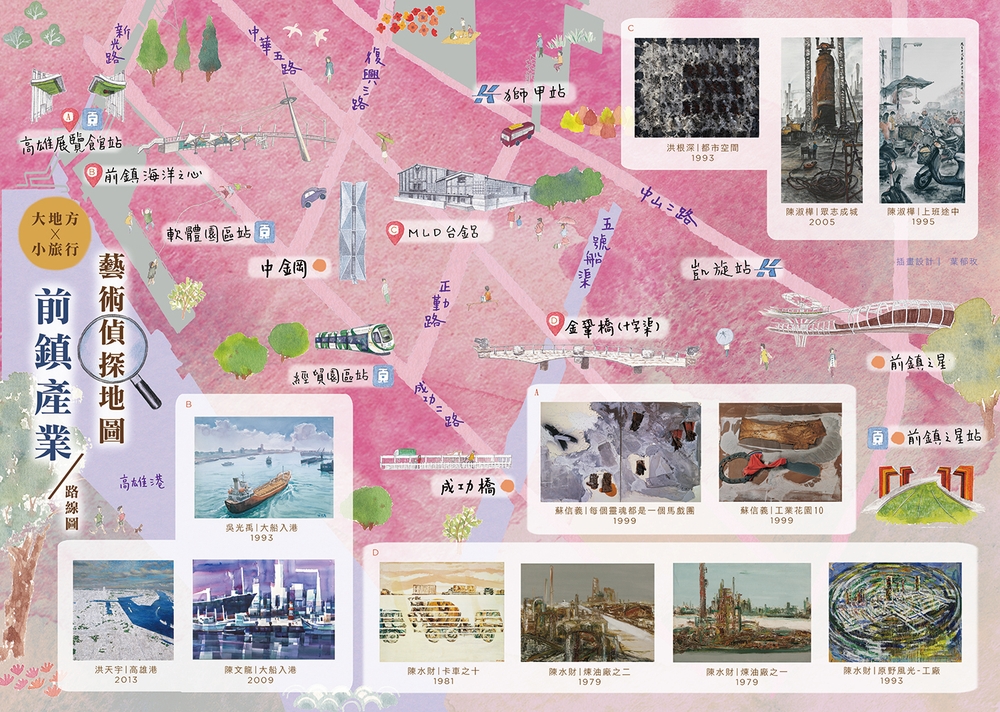Open 陳文龍's 大船入港 painting
The image size is (1000, 712).
[x=263, y=610]
